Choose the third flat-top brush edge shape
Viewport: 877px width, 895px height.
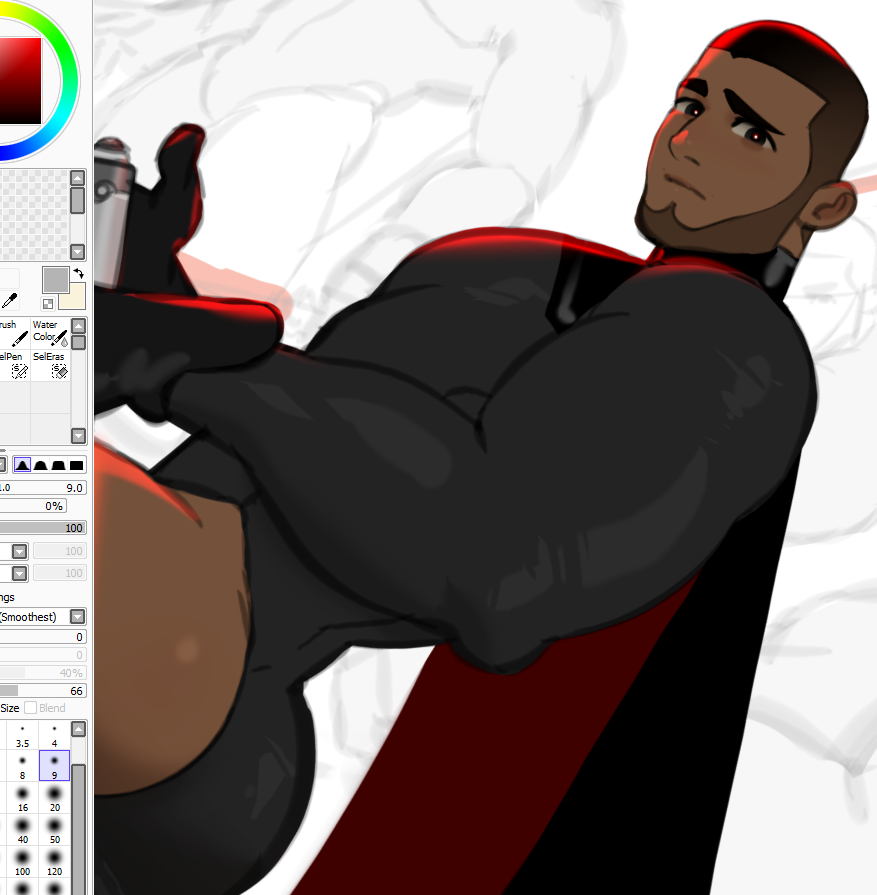(x=58, y=465)
